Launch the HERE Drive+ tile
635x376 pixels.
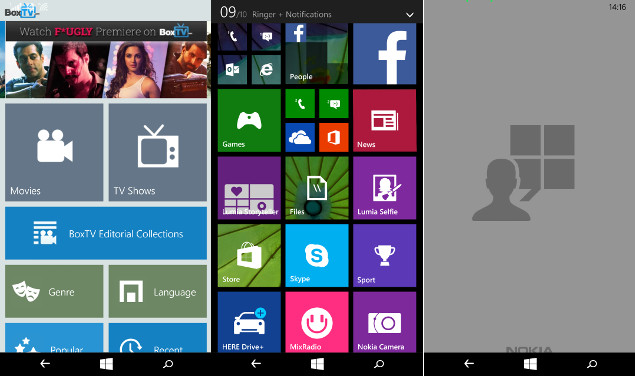(x=249, y=322)
